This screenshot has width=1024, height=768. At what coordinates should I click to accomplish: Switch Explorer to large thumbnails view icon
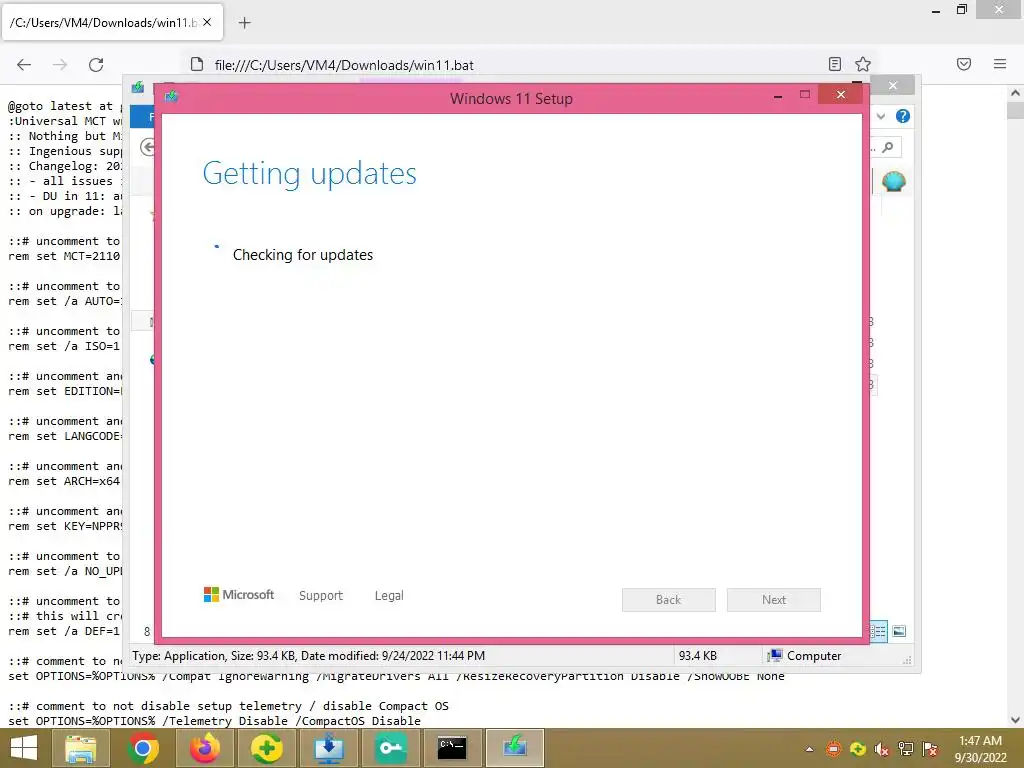point(899,631)
